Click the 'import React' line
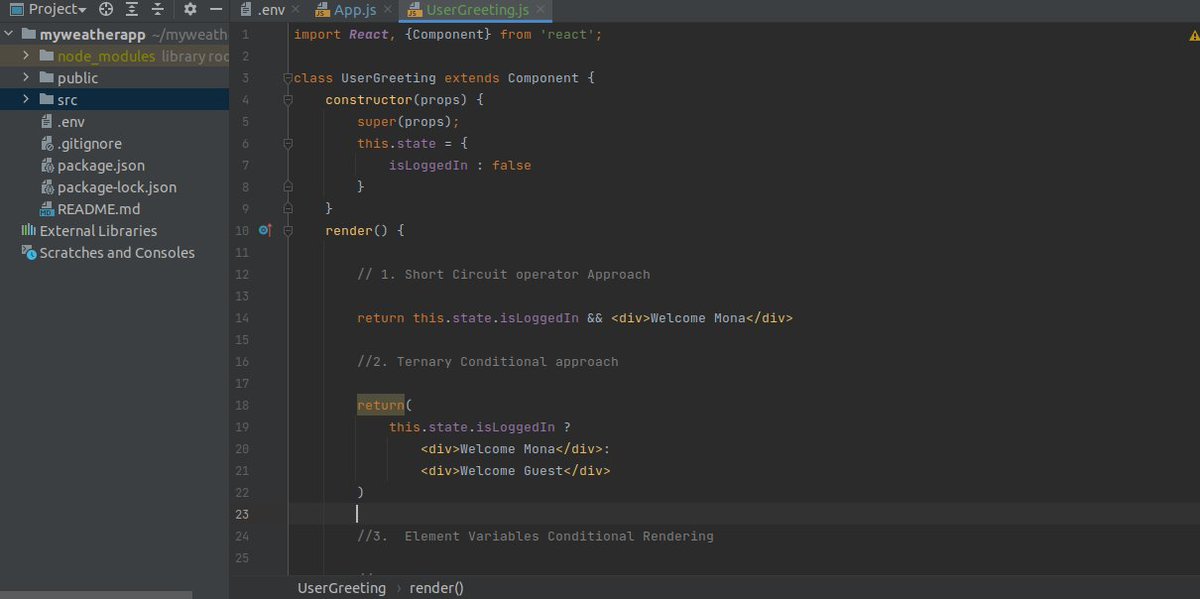This screenshot has width=1200, height=599. tap(448, 34)
